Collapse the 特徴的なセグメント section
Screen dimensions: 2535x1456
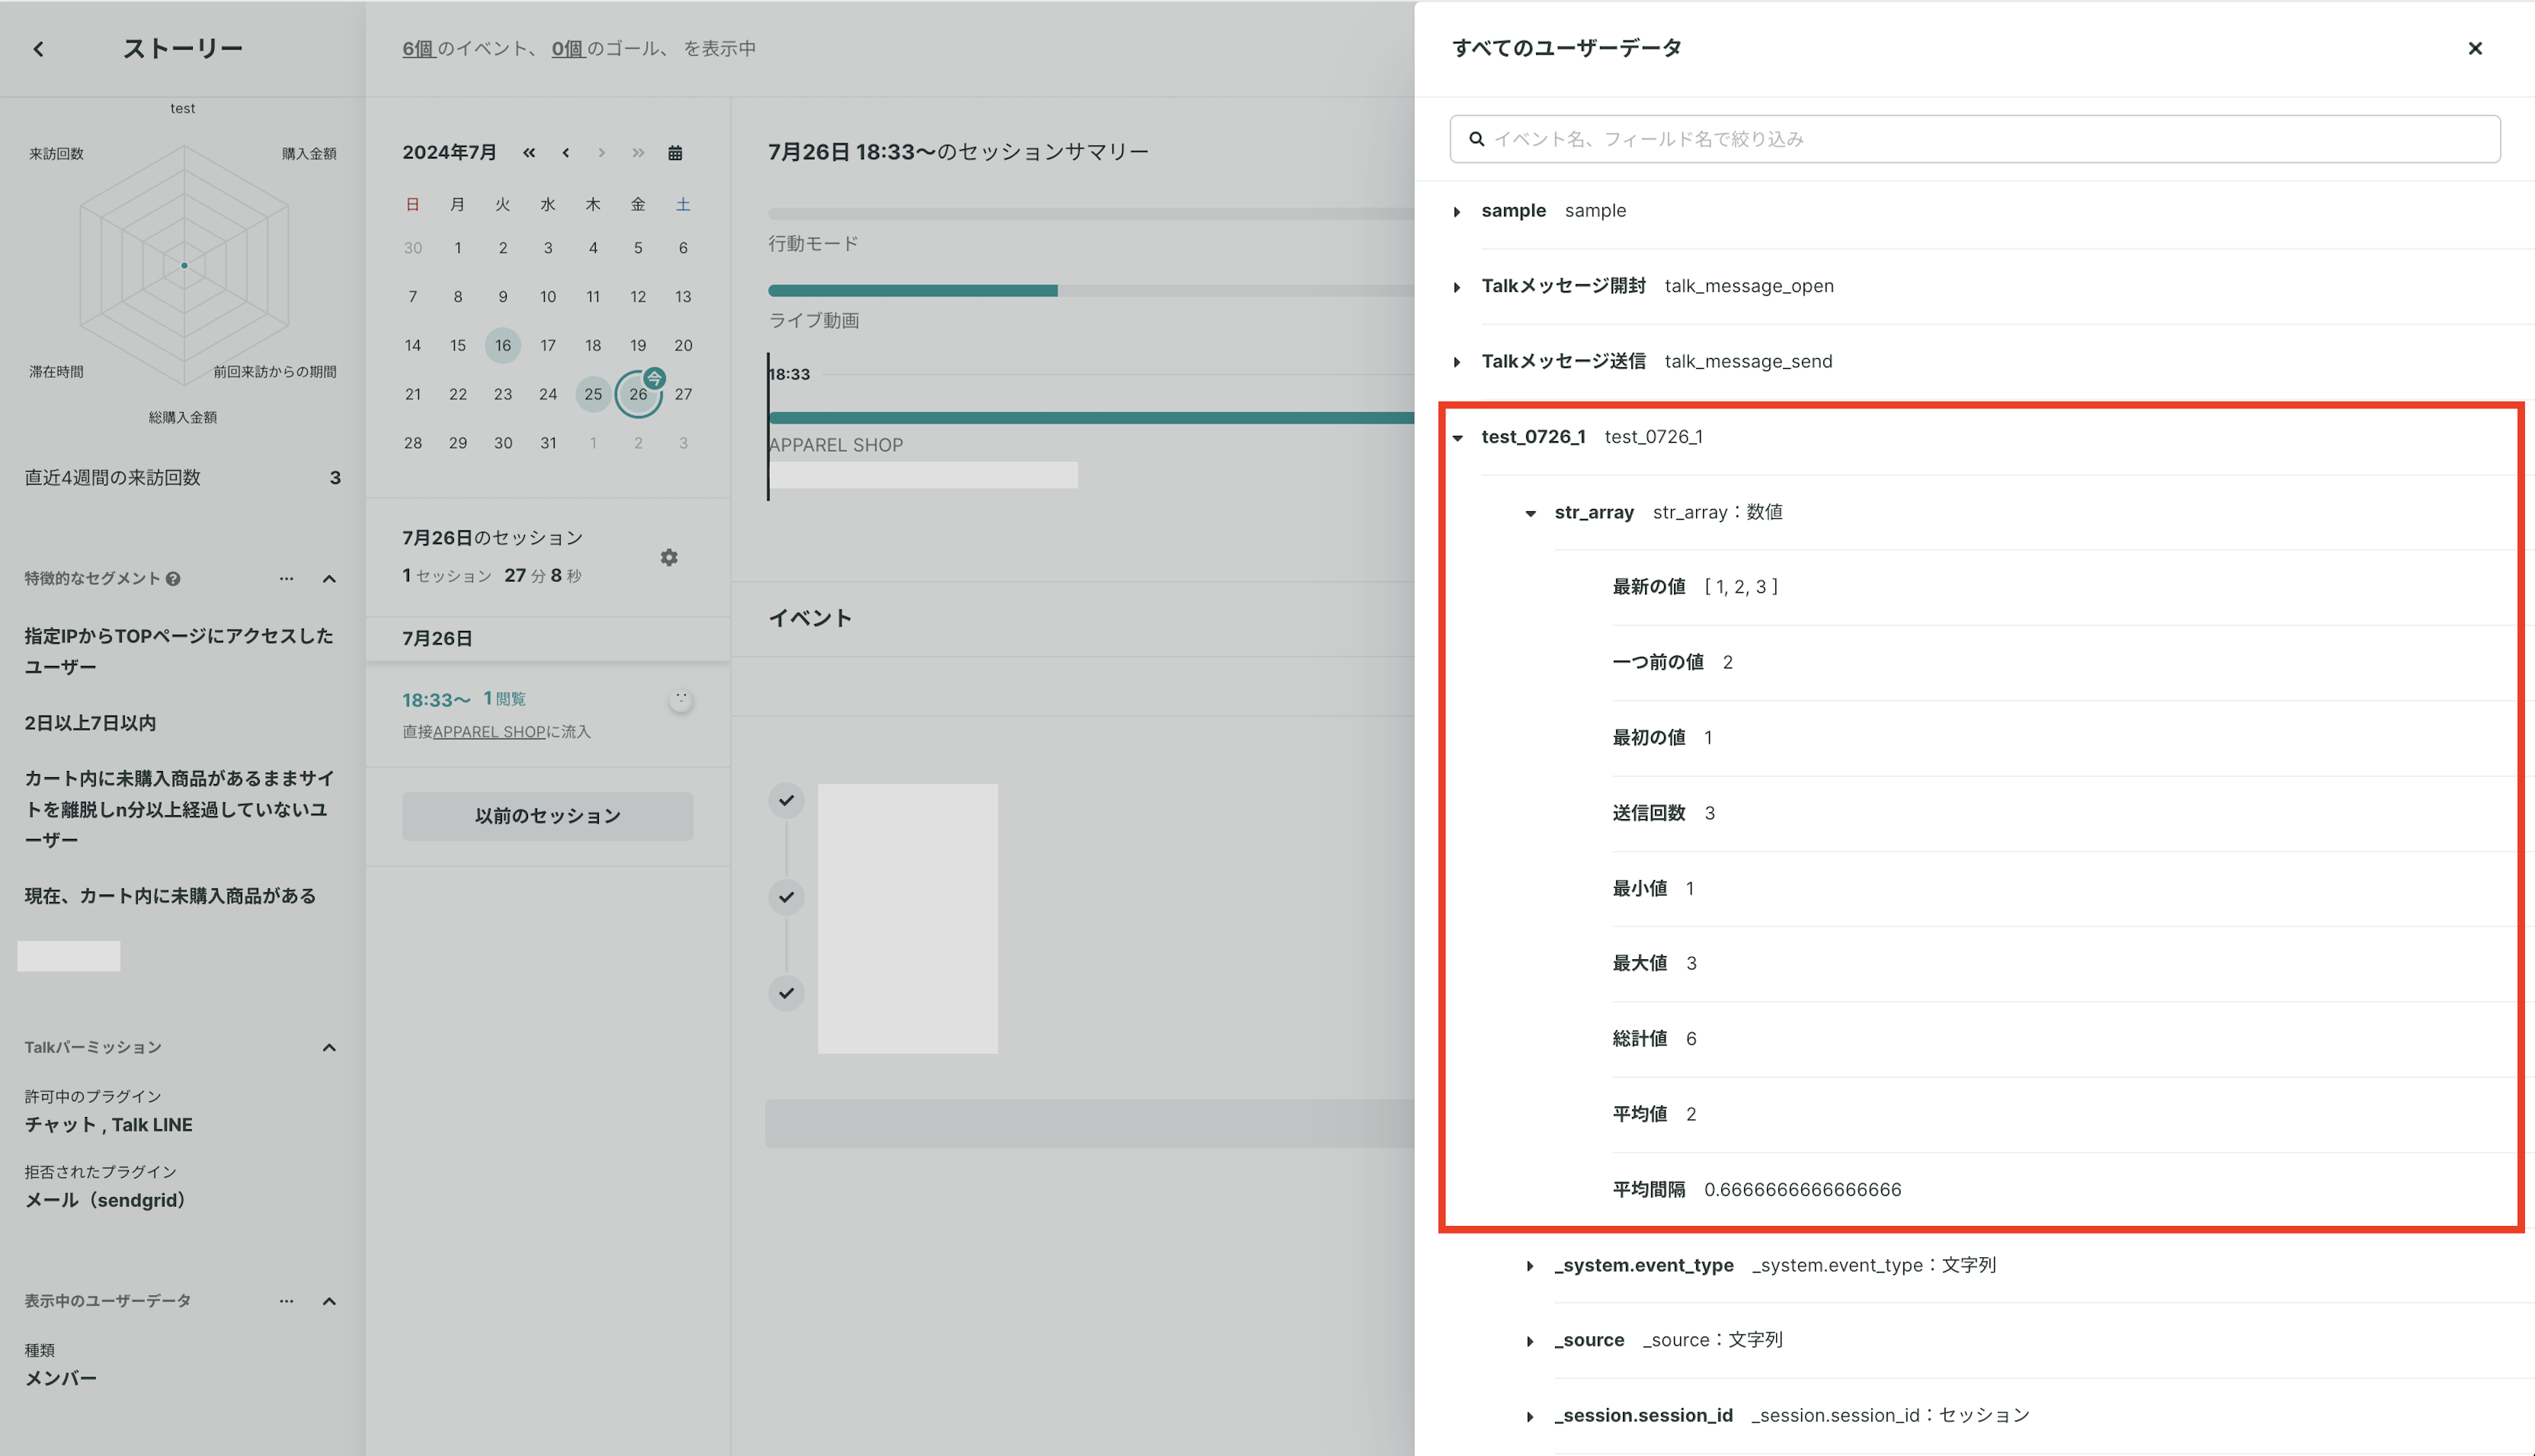329,579
